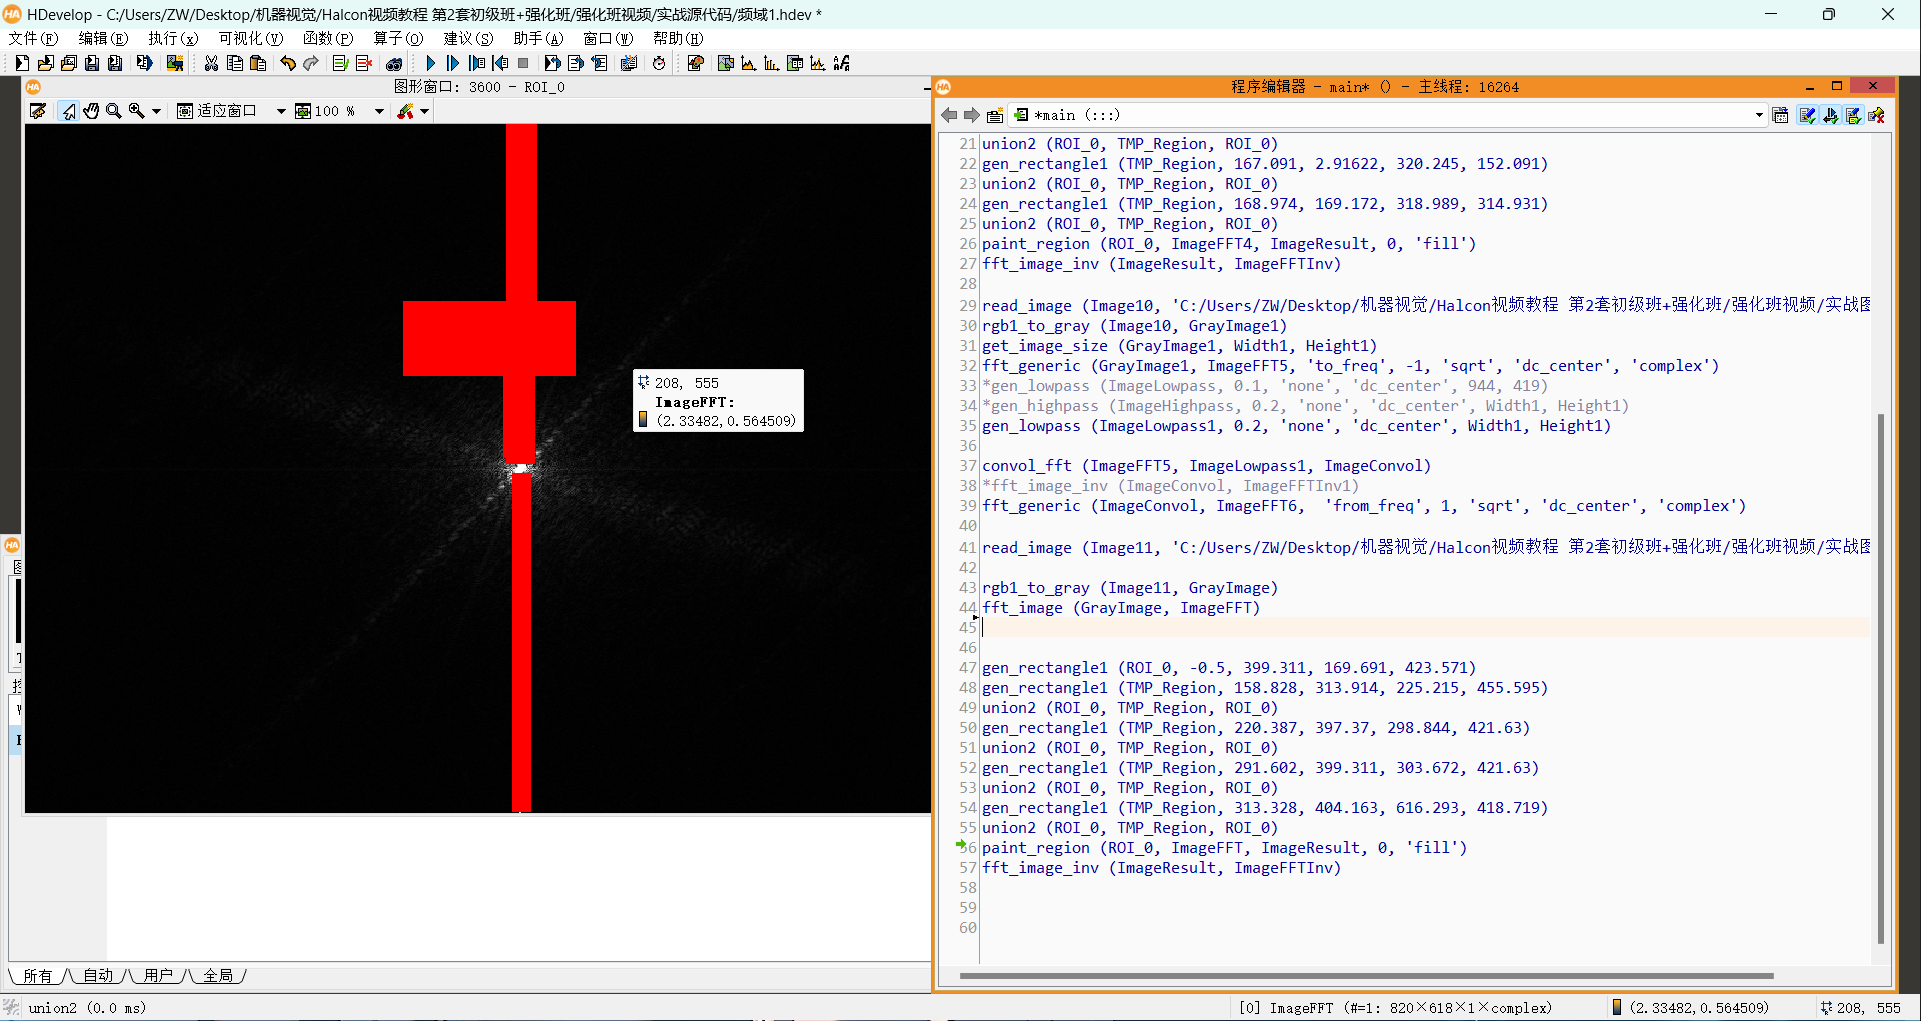Open the *main procedure selector dropdown
The width and height of the screenshot is (1921, 1021).
[1758, 115]
